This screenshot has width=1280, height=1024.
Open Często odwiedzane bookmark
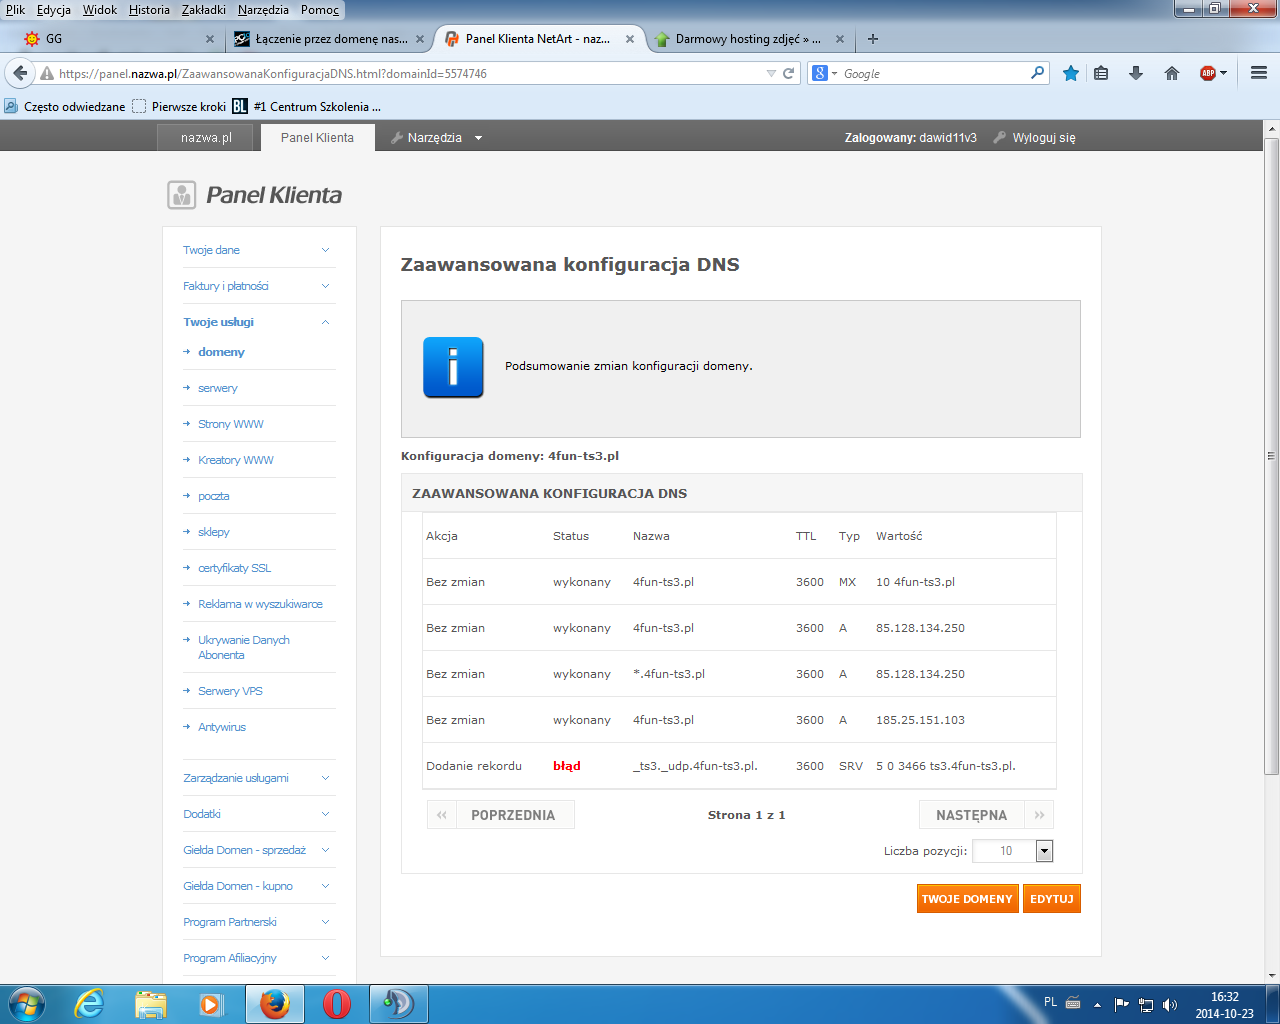(66, 106)
